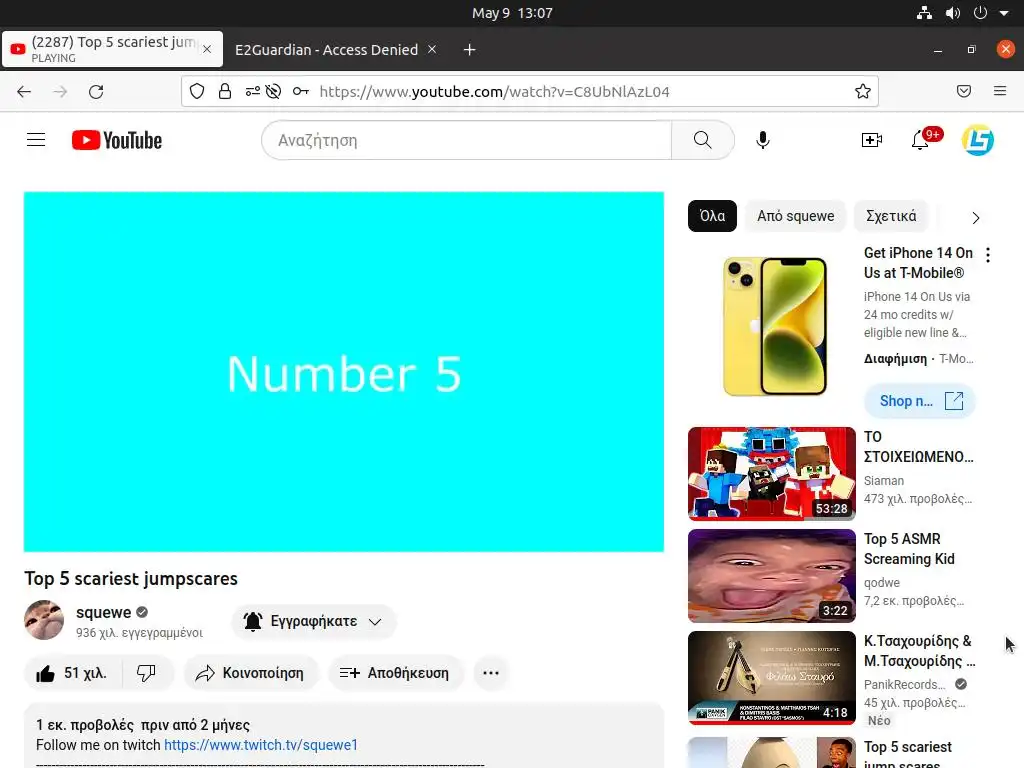Open the Top 5 ASMR Screaming Kid title
Screen dimensions: 1024x768
(x=909, y=549)
